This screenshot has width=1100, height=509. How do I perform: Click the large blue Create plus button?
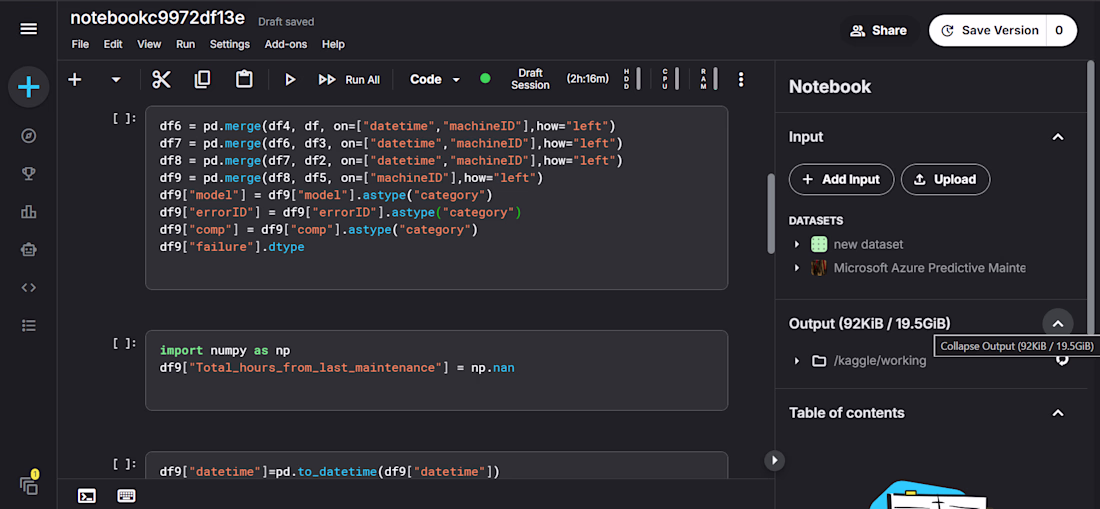pos(29,88)
